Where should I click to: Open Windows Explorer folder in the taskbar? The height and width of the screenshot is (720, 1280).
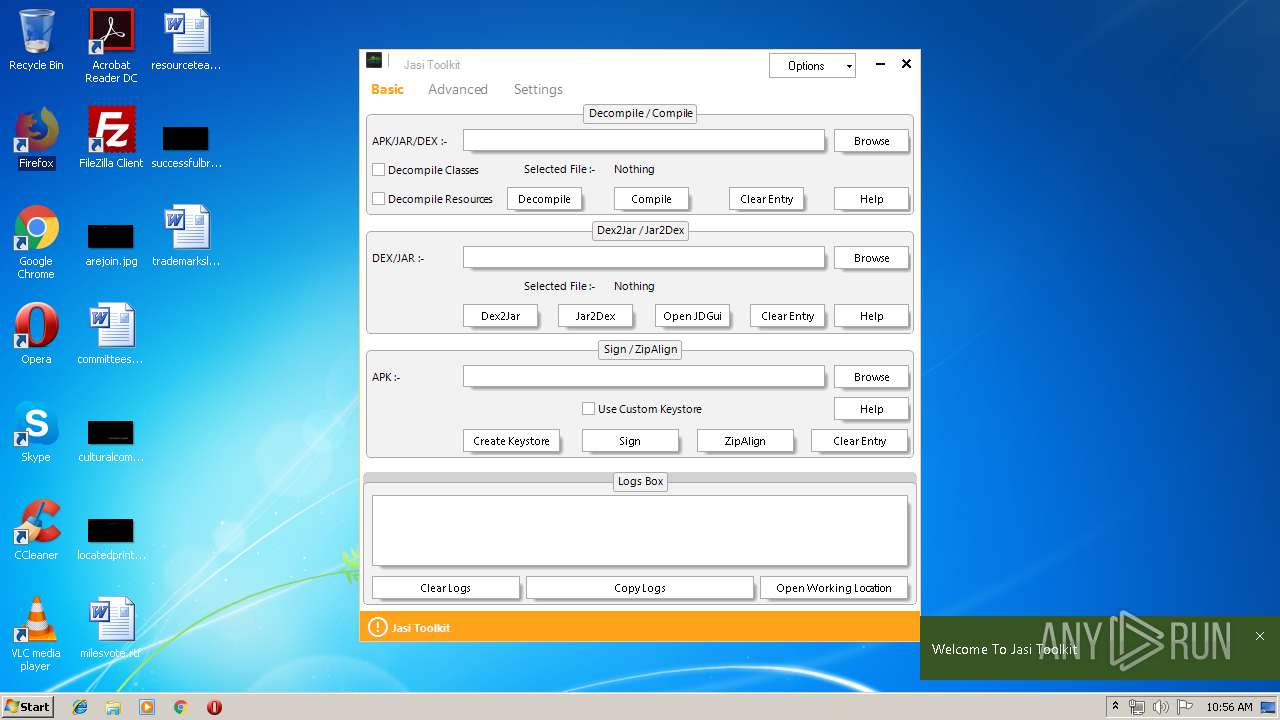113,707
